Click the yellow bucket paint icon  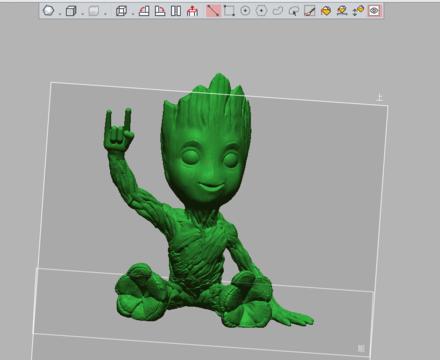(326, 11)
